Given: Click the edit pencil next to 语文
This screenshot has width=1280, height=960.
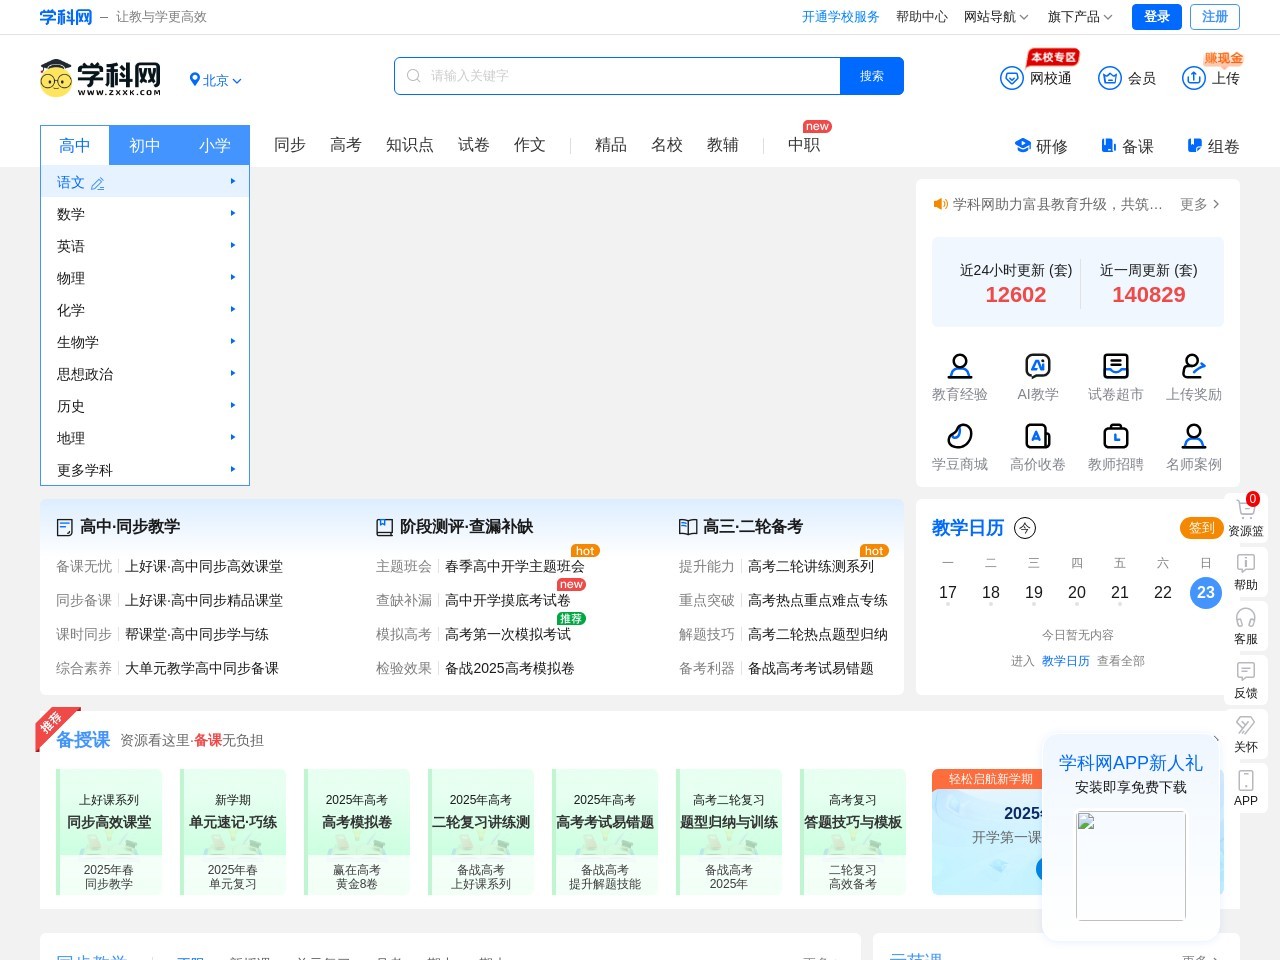Looking at the screenshot, I should click(x=97, y=184).
